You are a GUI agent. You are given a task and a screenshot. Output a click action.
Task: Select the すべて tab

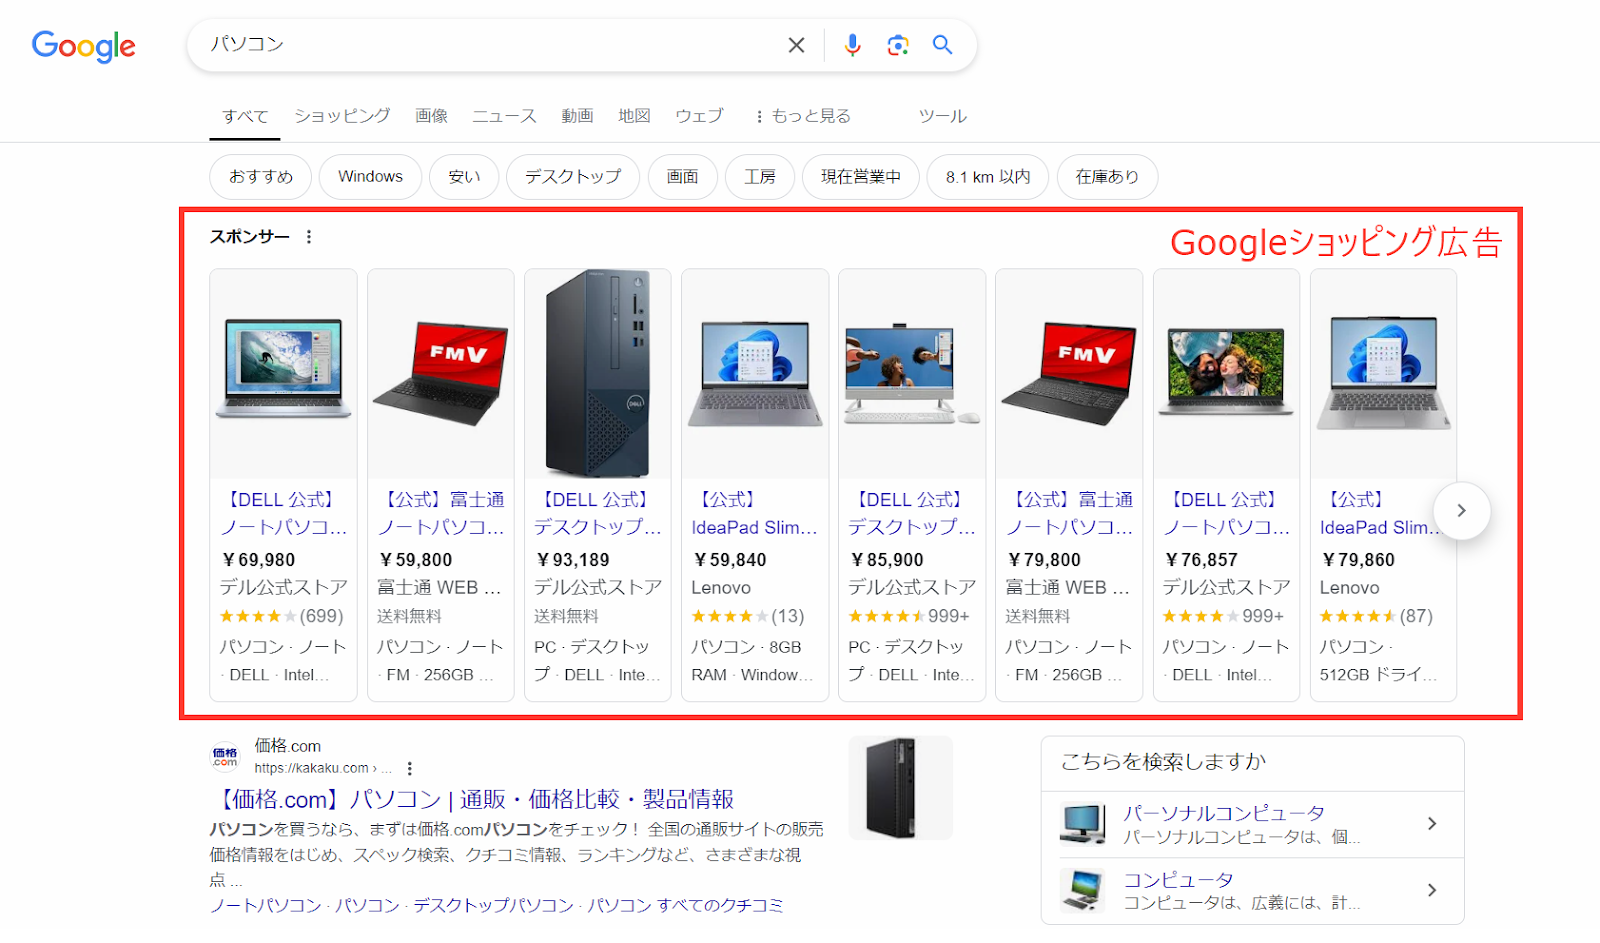(x=245, y=116)
